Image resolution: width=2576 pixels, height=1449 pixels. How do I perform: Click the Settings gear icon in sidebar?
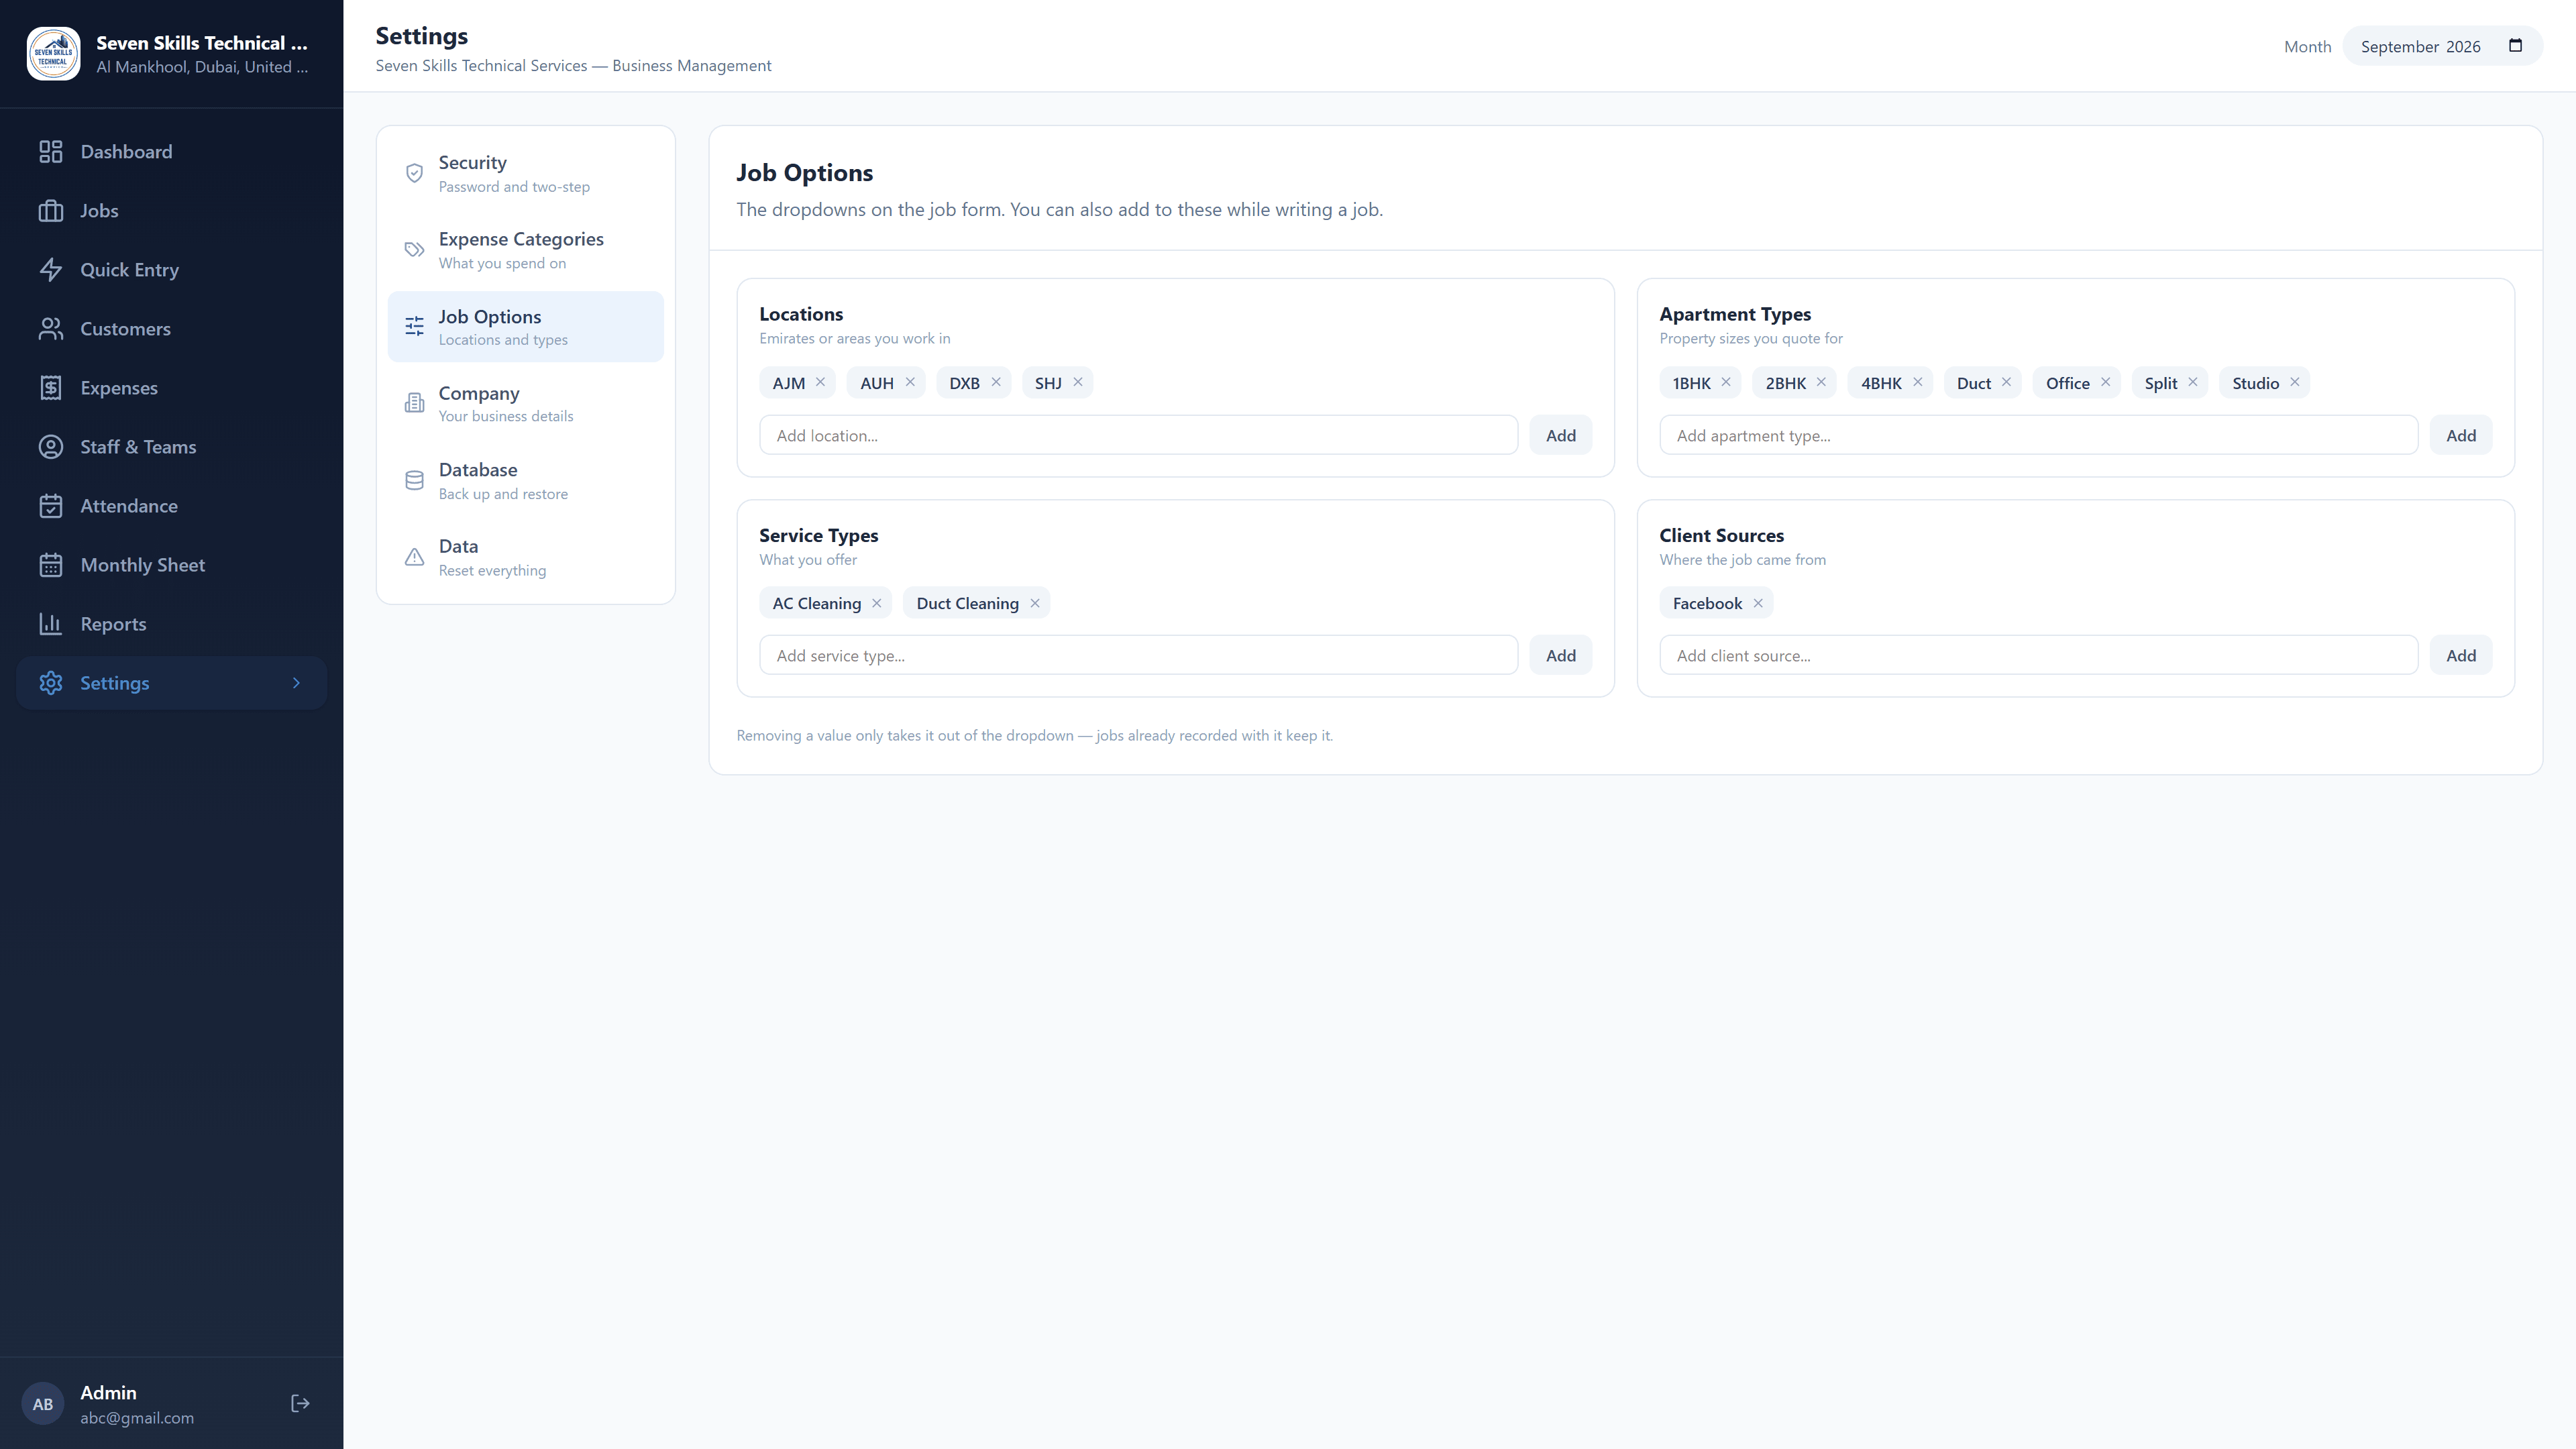coord(51,683)
